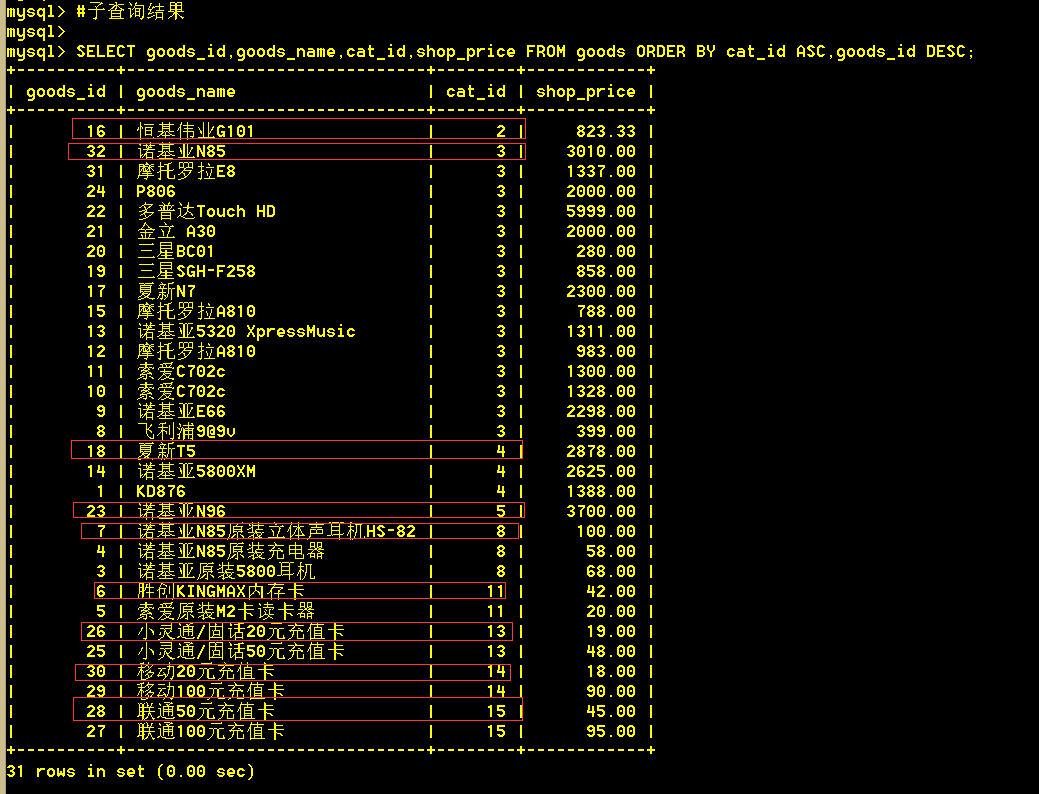Click goods name 夏新T5
1039x794 pixels.
pyautogui.click(x=166, y=451)
